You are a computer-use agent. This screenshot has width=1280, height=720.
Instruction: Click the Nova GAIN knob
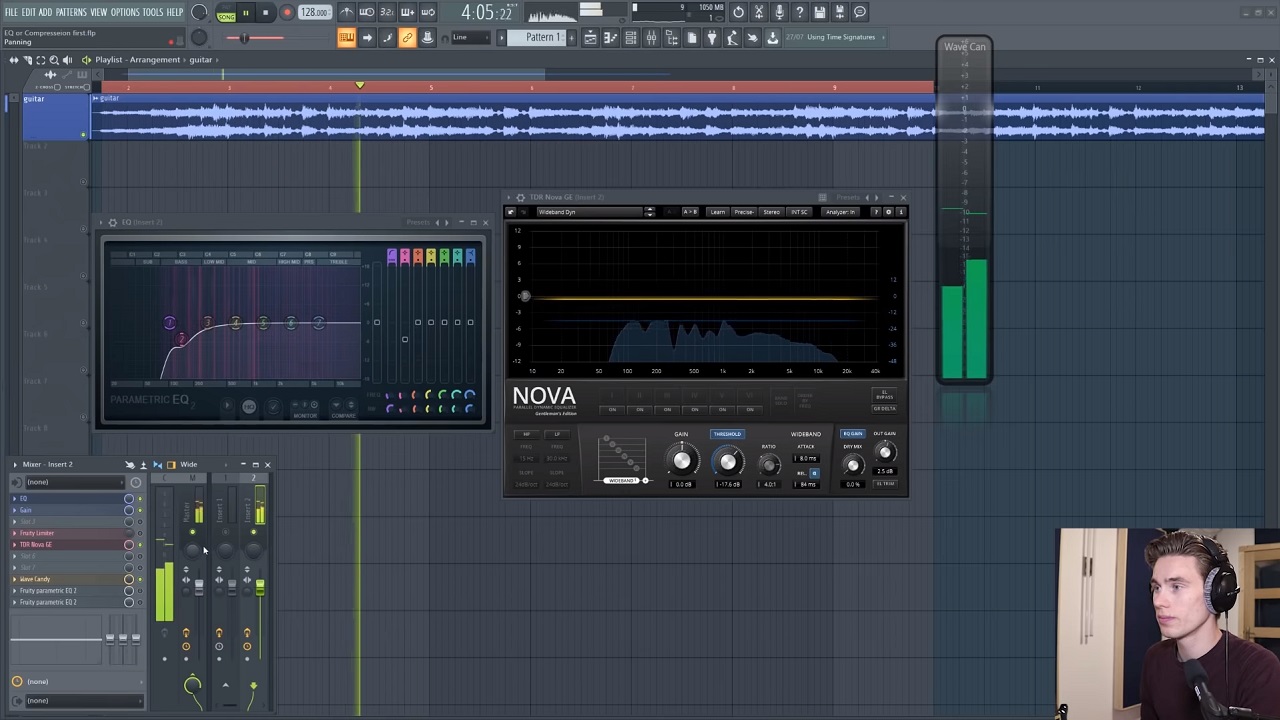click(x=682, y=461)
